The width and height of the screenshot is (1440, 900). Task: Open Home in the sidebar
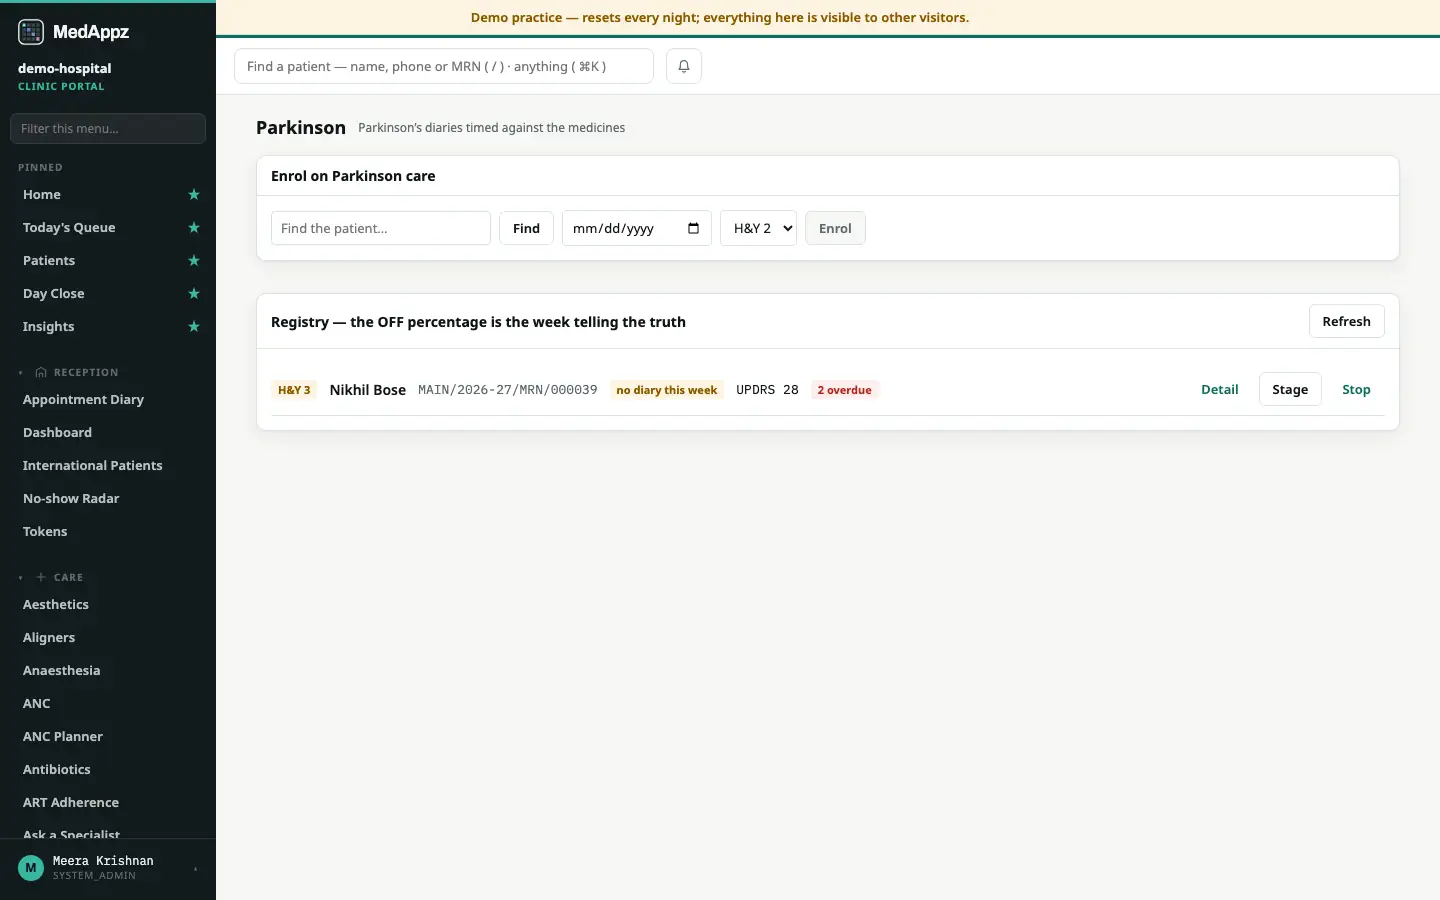coord(42,195)
